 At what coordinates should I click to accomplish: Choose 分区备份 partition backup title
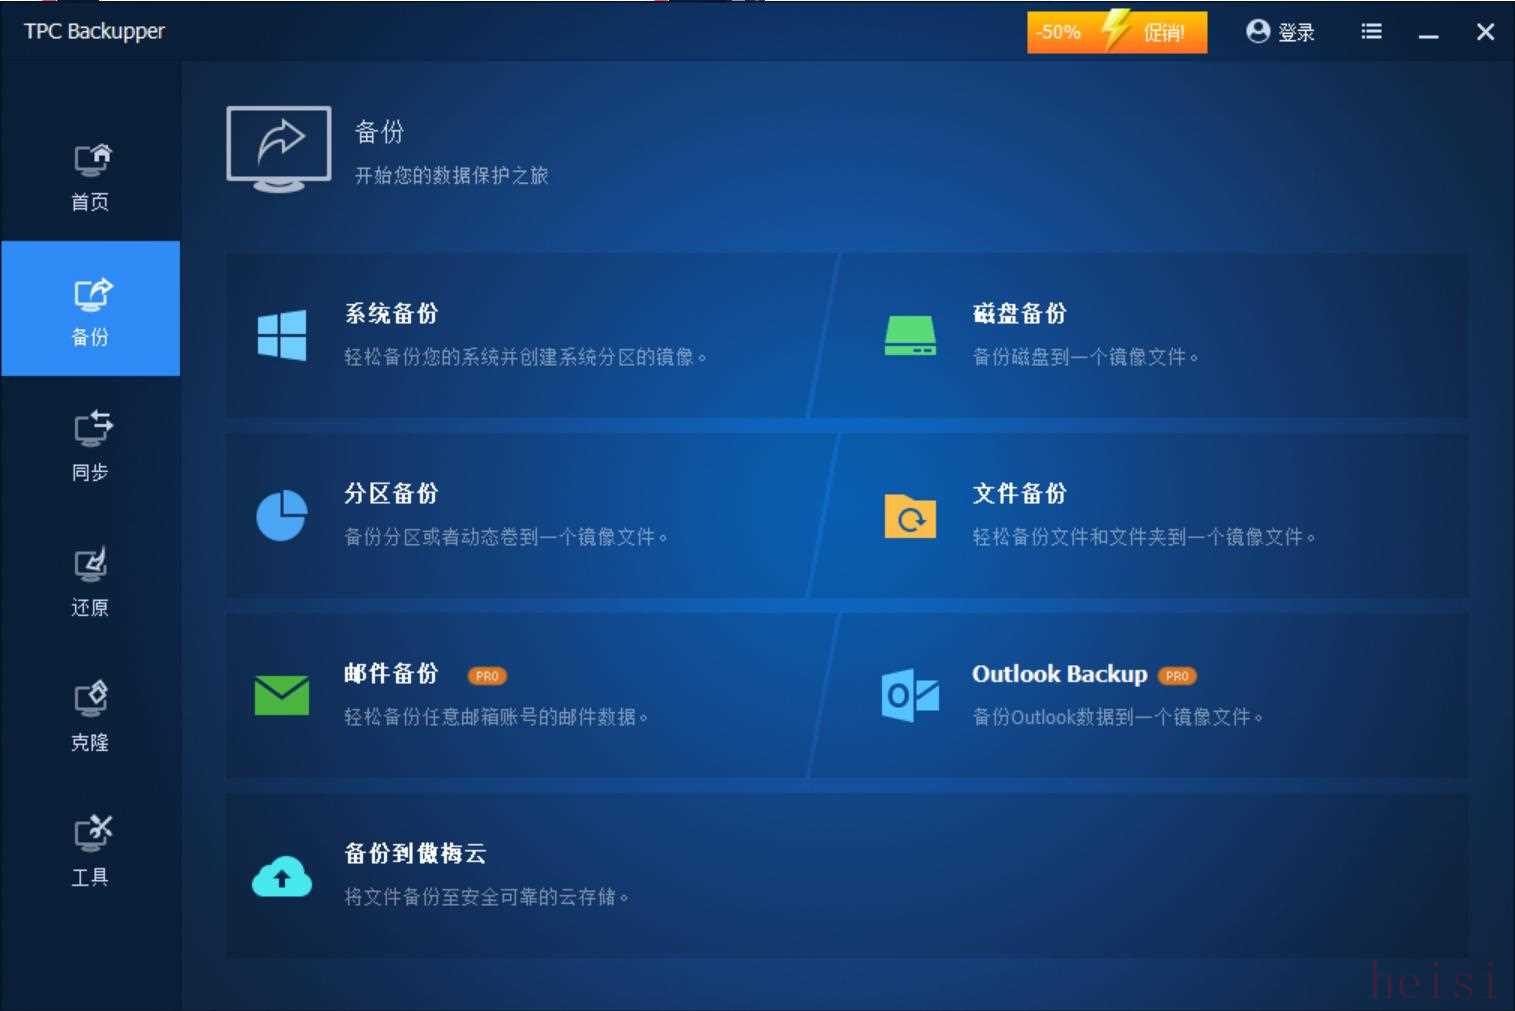[x=391, y=494]
